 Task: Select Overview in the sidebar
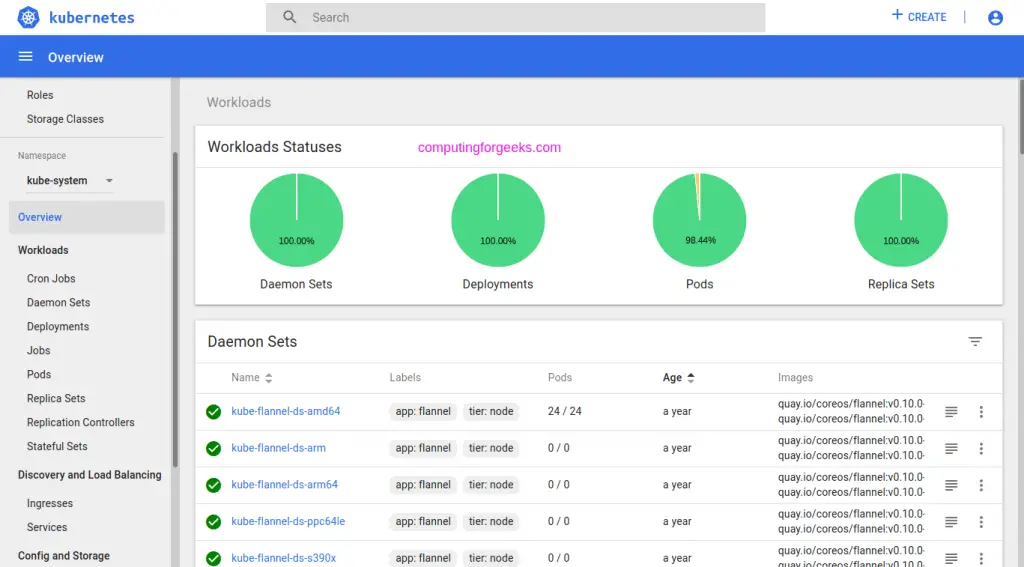point(87,217)
